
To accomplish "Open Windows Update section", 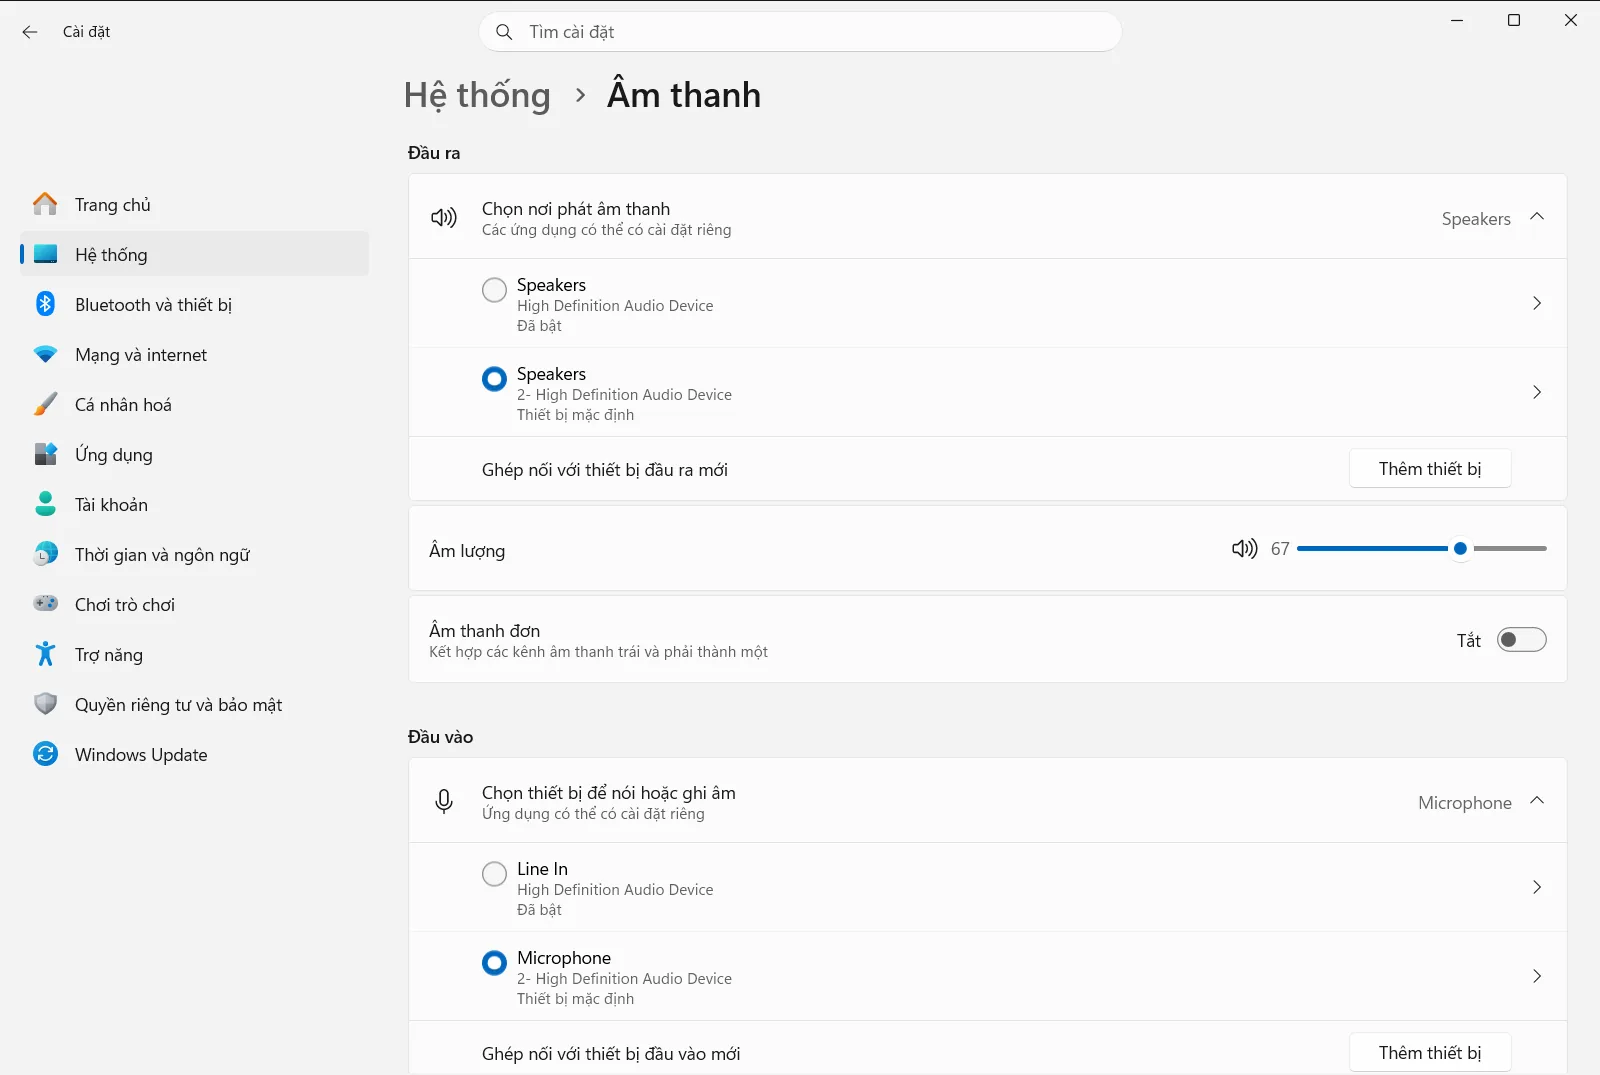I will click(x=195, y=754).
